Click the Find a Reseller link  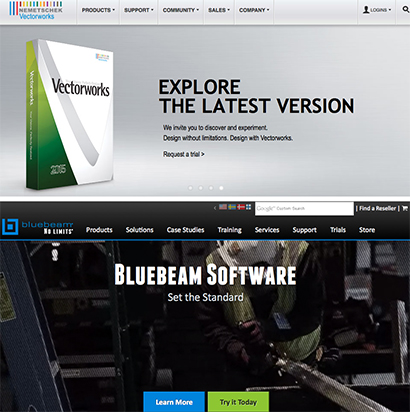point(378,208)
